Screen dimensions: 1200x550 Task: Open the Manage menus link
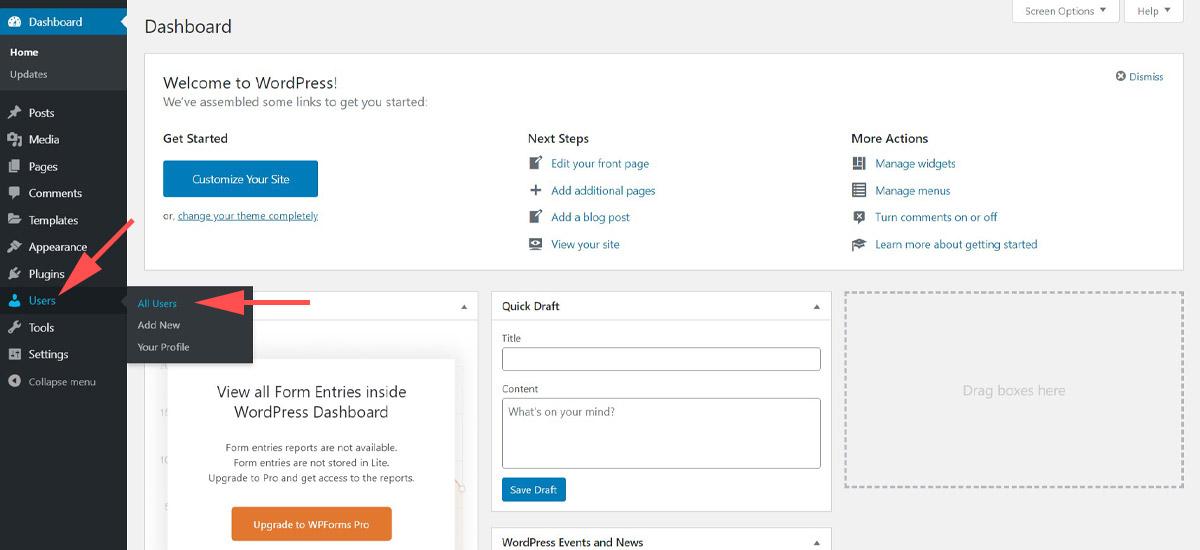(912, 190)
